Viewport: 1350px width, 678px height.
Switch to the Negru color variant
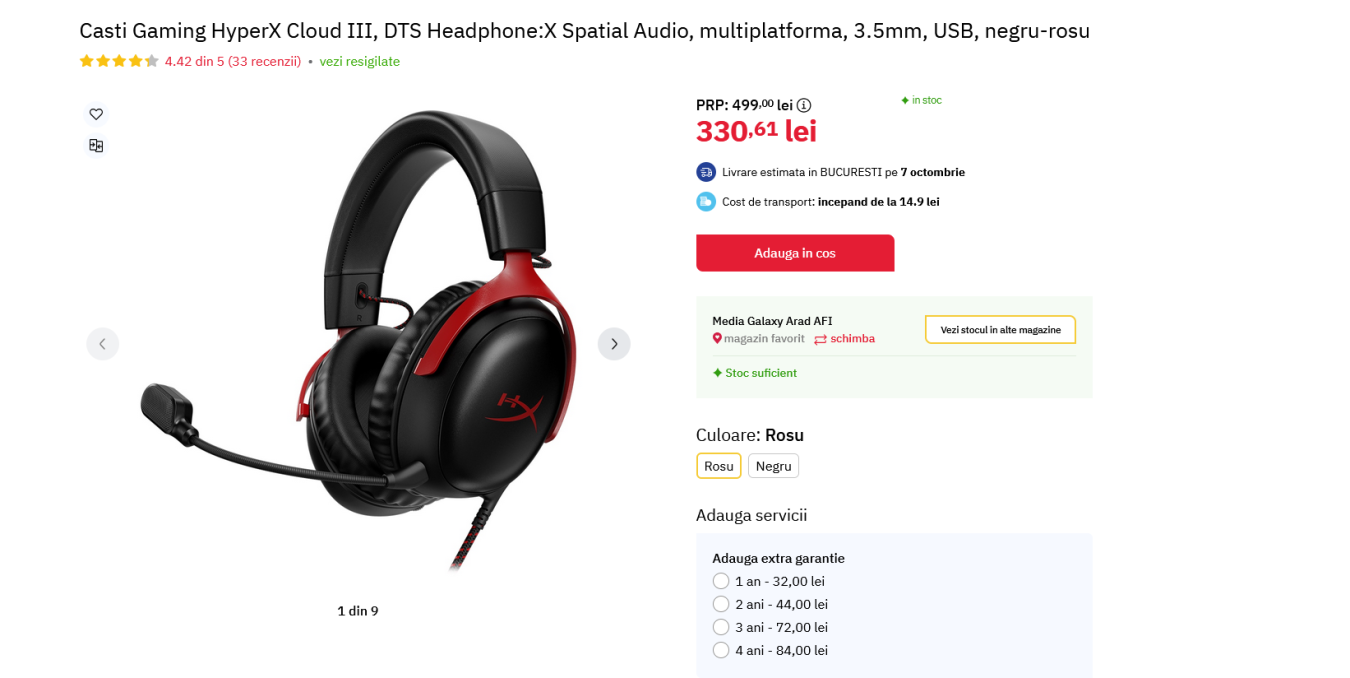pos(773,466)
